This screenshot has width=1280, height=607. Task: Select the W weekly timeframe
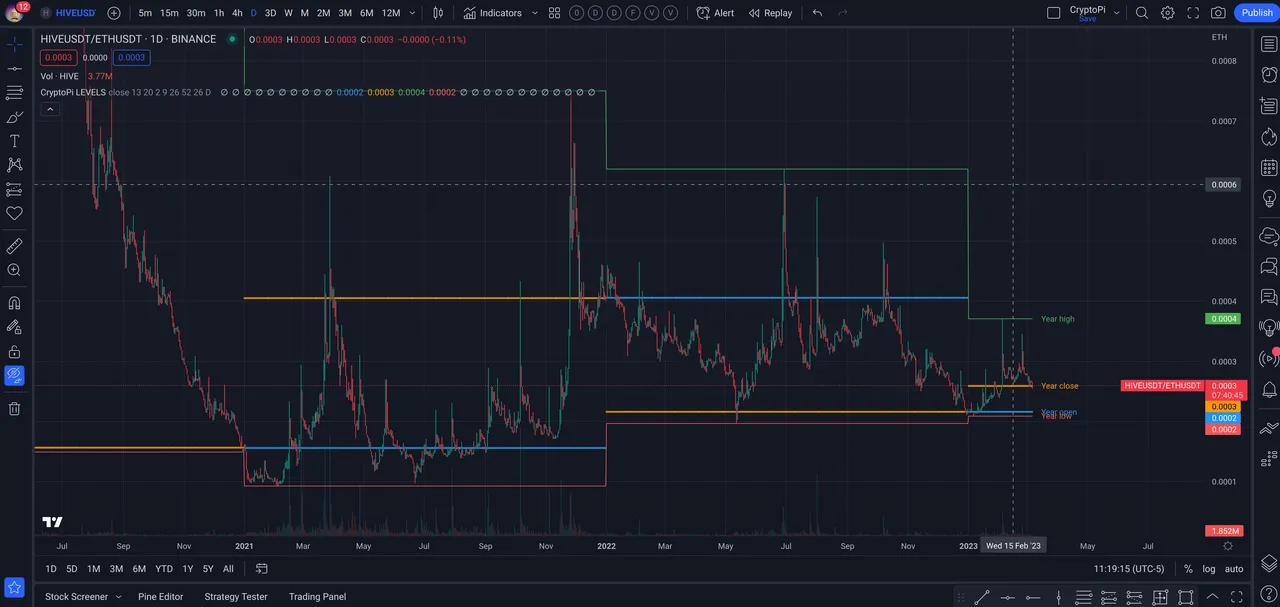click(x=288, y=13)
